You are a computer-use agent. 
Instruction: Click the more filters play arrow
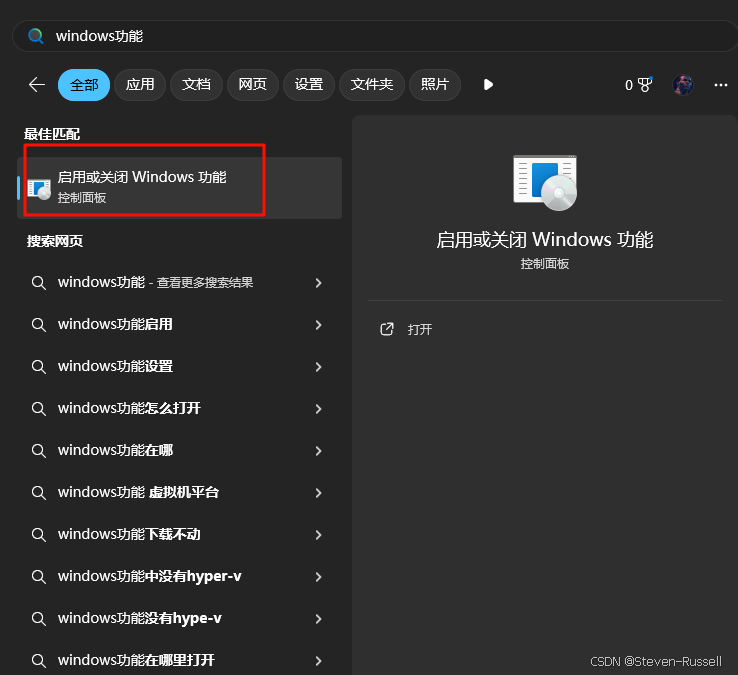(x=488, y=85)
